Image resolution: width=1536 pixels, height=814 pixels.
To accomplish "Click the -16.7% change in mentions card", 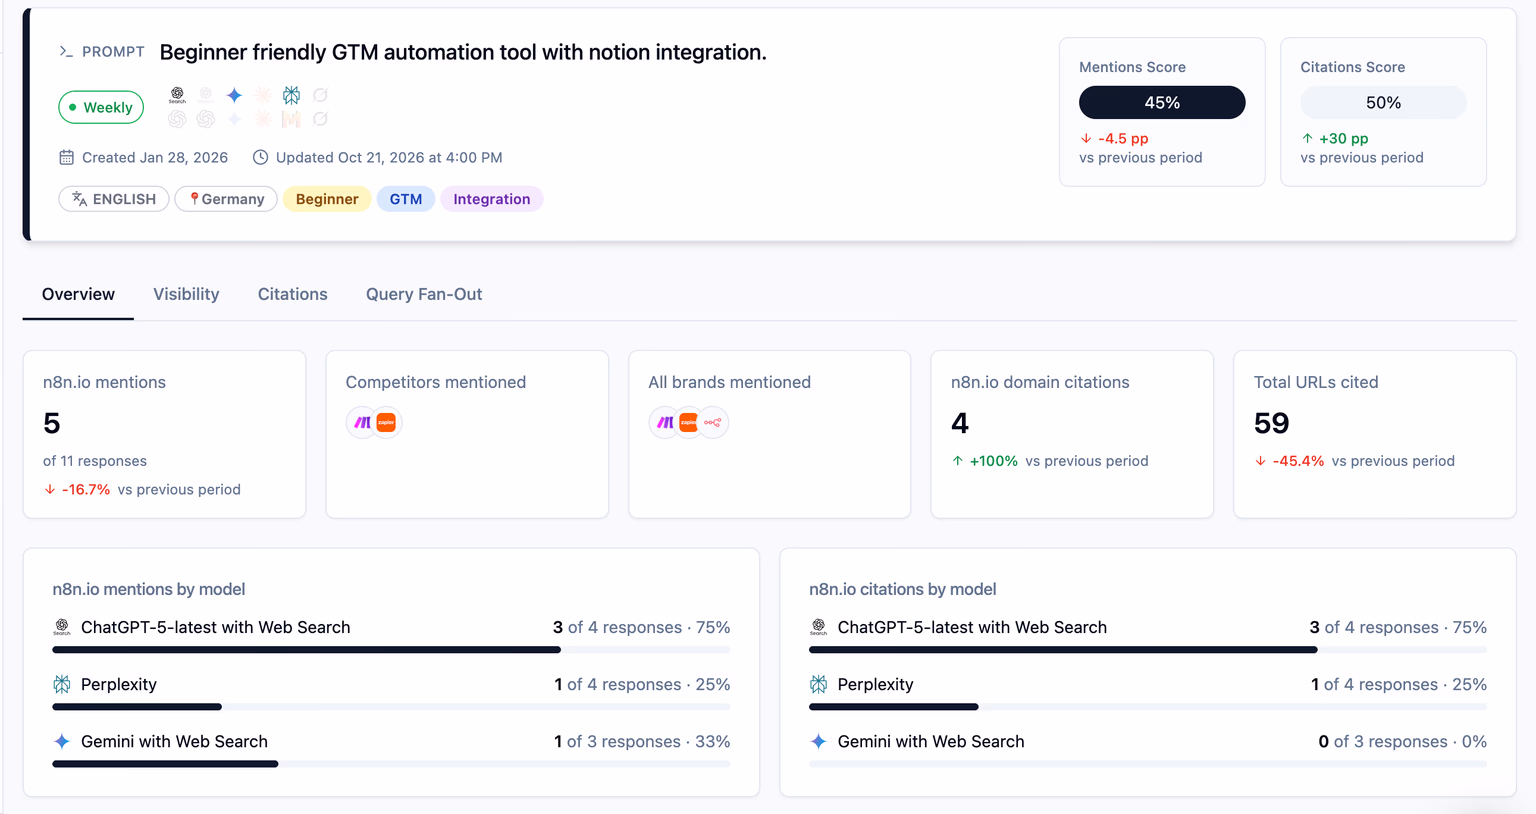I will [86, 489].
